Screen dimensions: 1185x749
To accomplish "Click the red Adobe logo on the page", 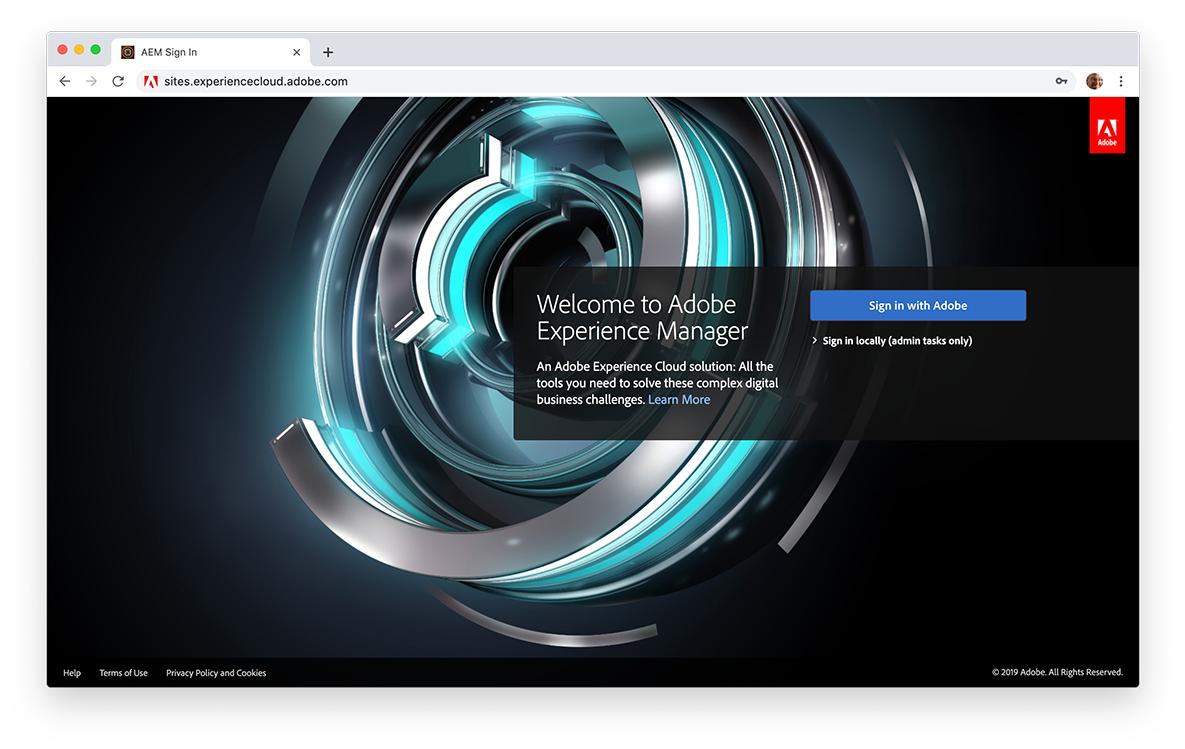I will pyautogui.click(x=1107, y=125).
